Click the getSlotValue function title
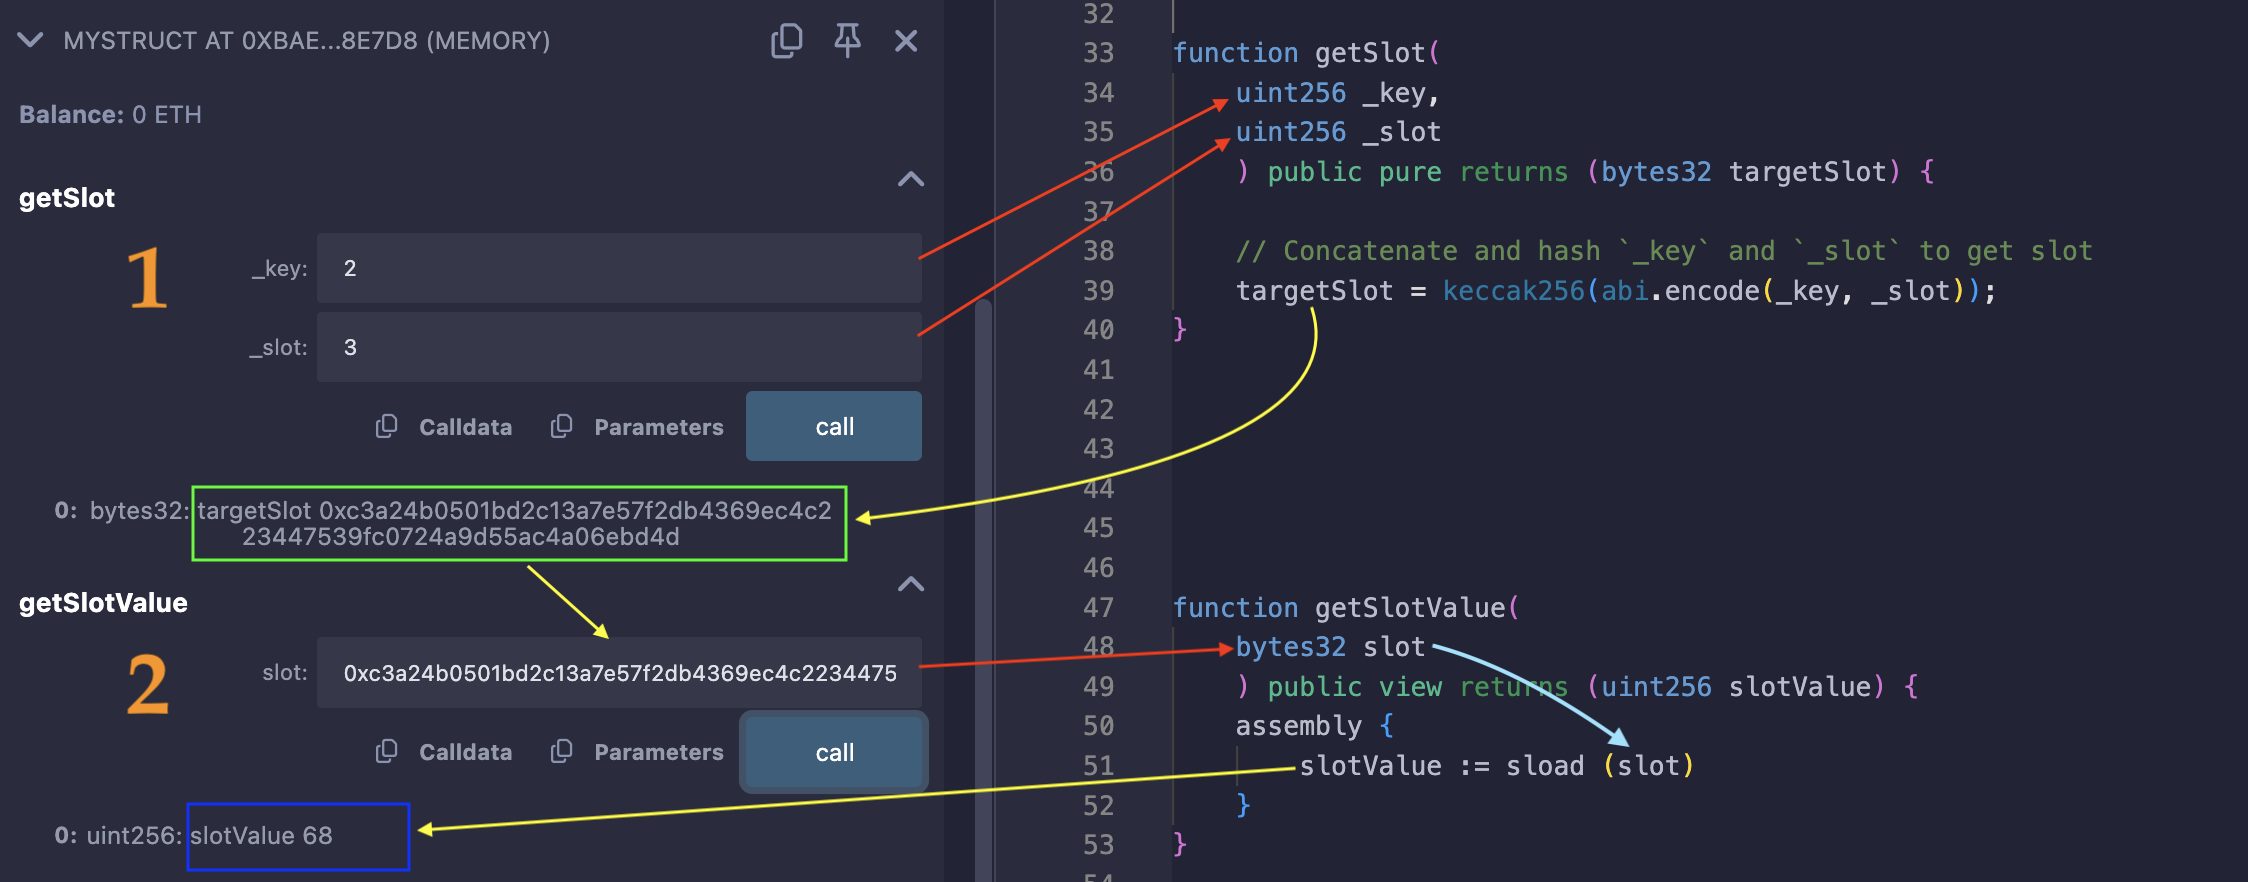This screenshot has height=882, width=2248. point(103,603)
